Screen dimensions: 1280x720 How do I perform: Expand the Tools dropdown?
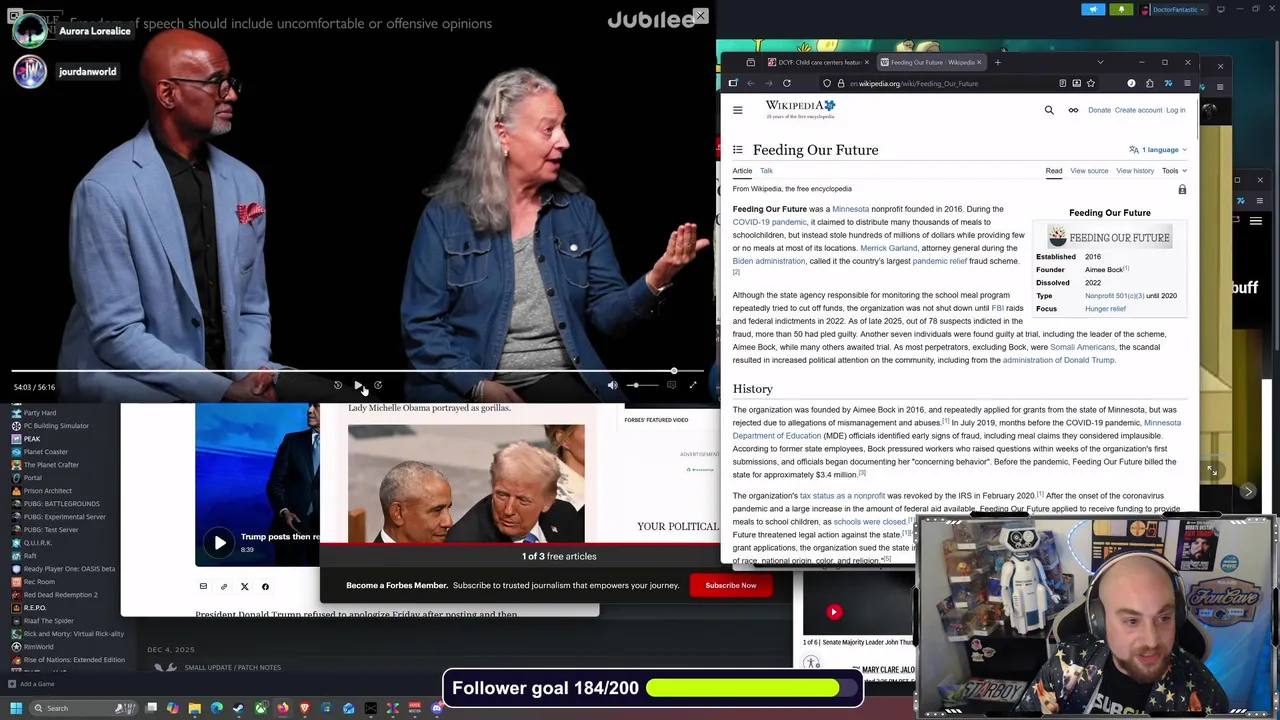click(x=1174, y=171)
